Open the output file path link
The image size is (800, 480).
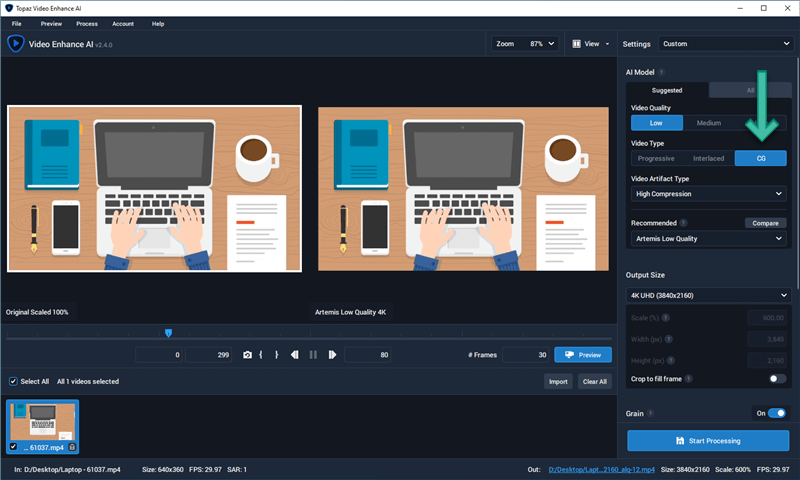[x=602, y=469]
